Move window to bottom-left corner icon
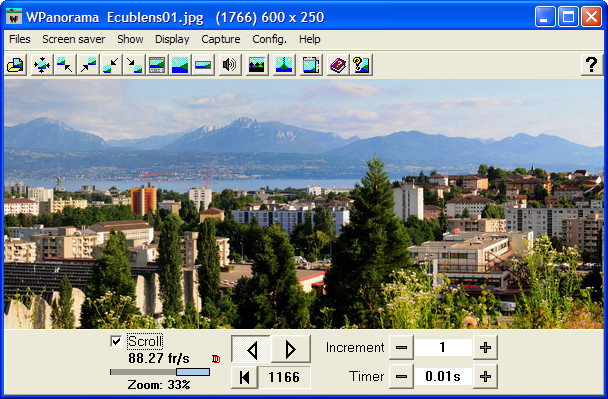The image size is (608, 399). 111,65
